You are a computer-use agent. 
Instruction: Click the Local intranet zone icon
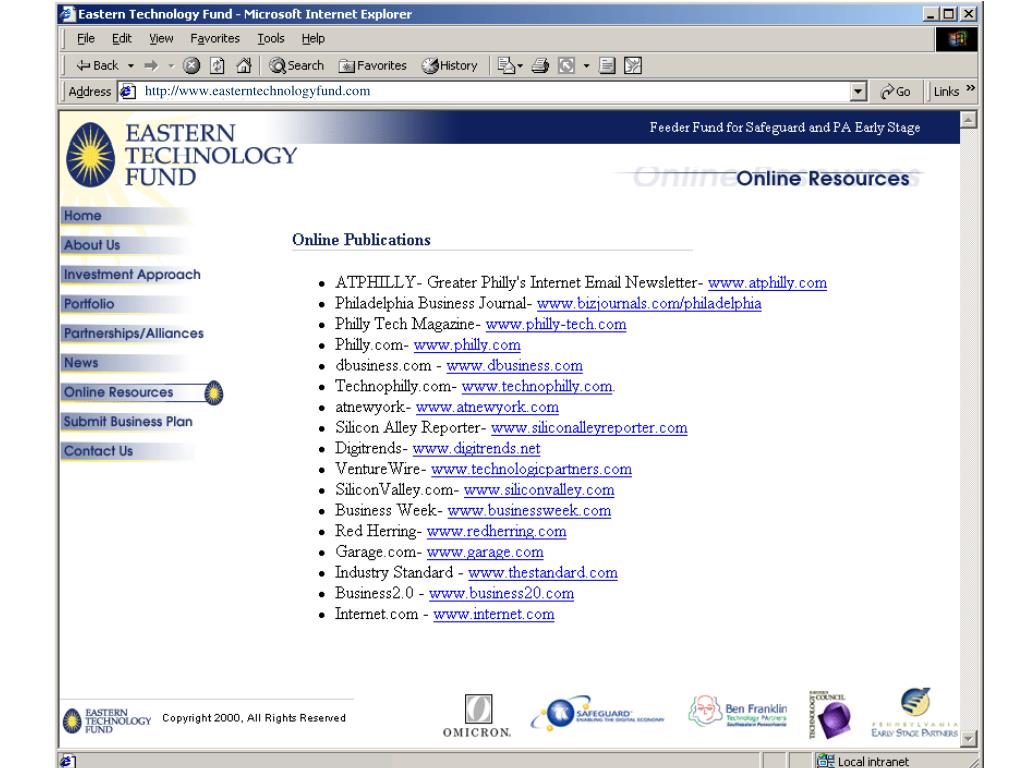(x=826, y=761)
